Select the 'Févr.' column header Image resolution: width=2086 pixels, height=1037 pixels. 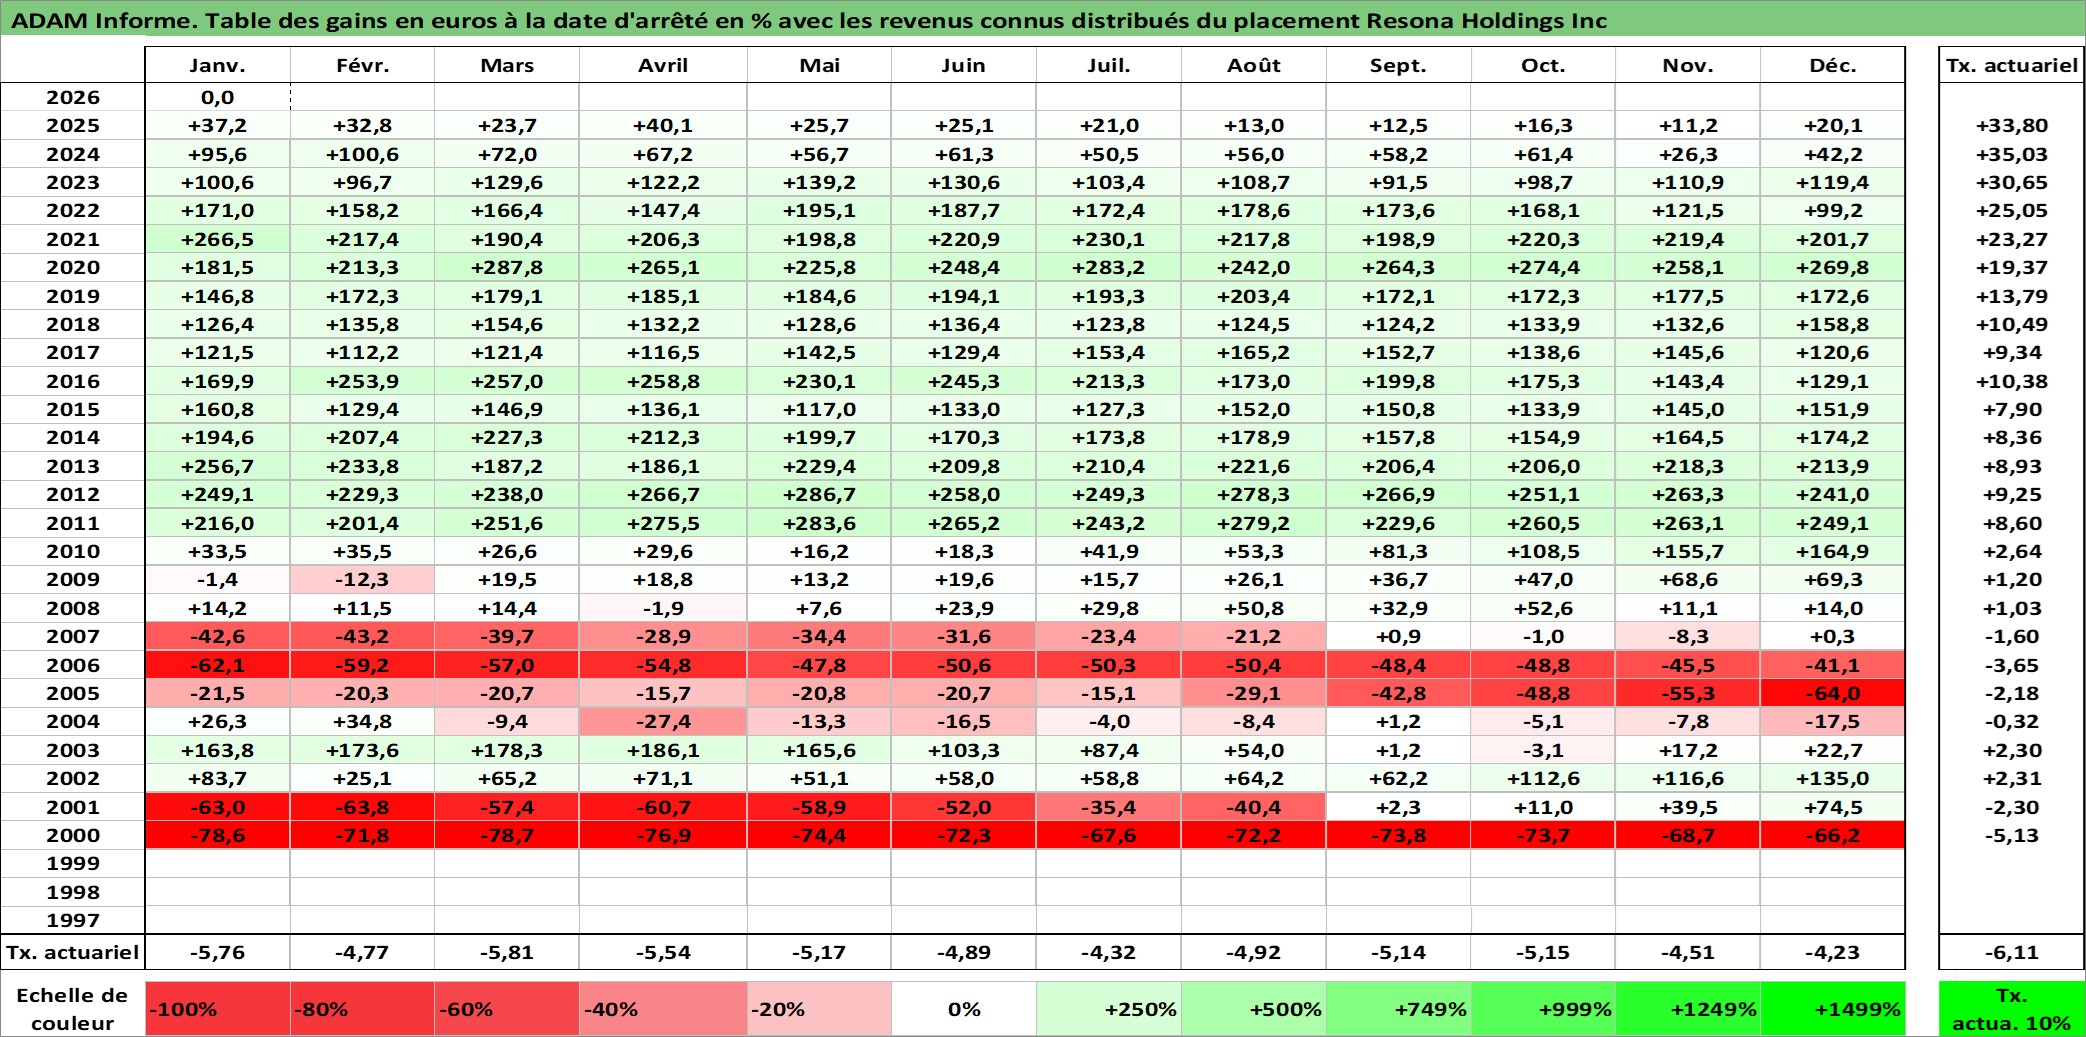click(x=362, y=65)
